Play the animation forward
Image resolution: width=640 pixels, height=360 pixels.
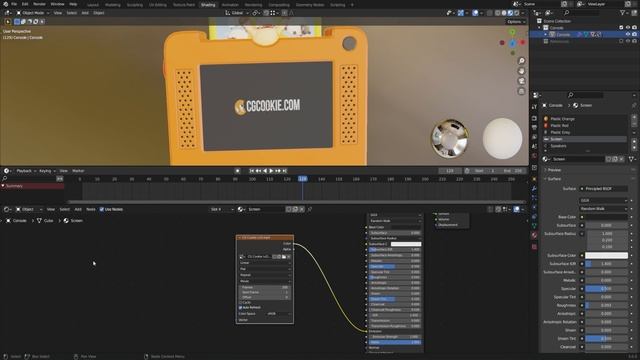[x=271, y=171]
